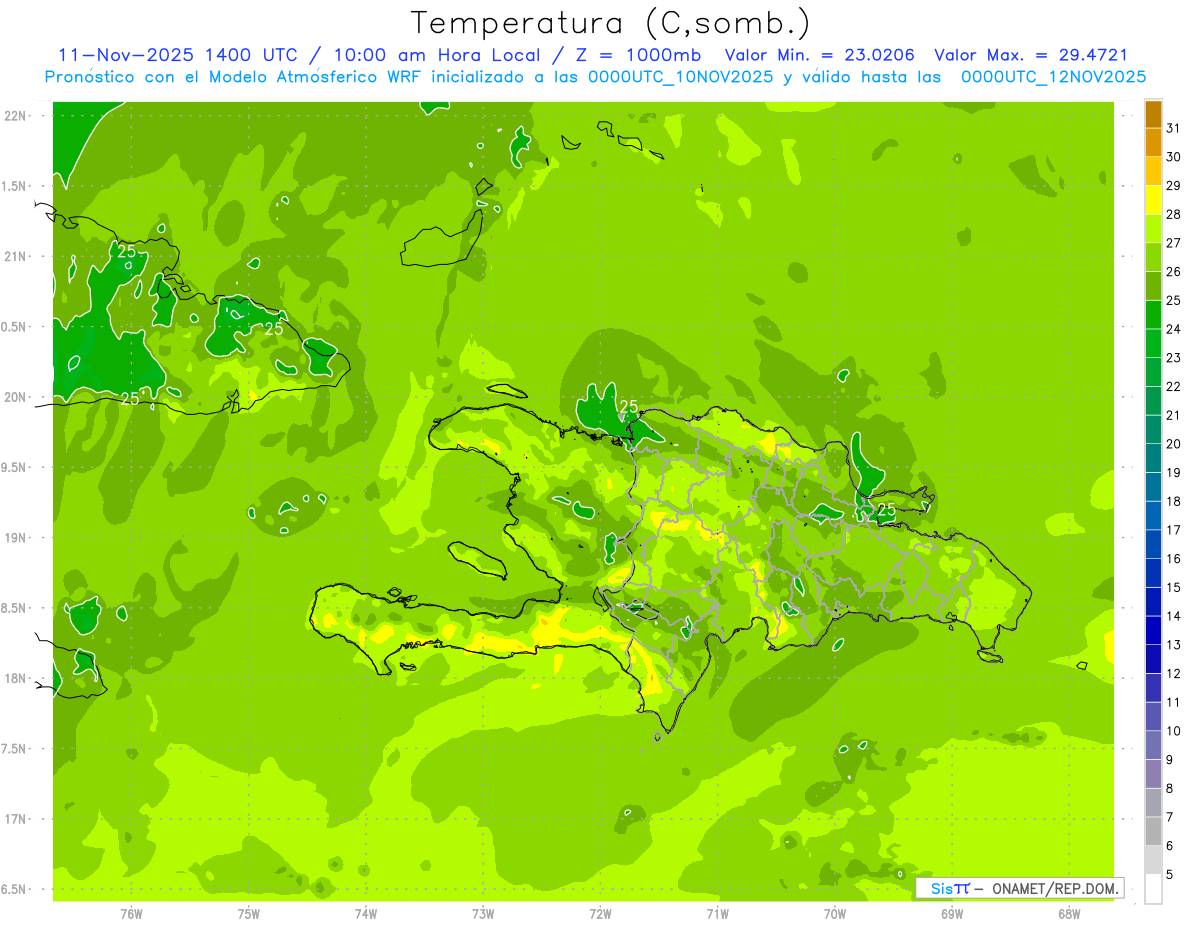Select the color scale value '27'

[1174, 243]
